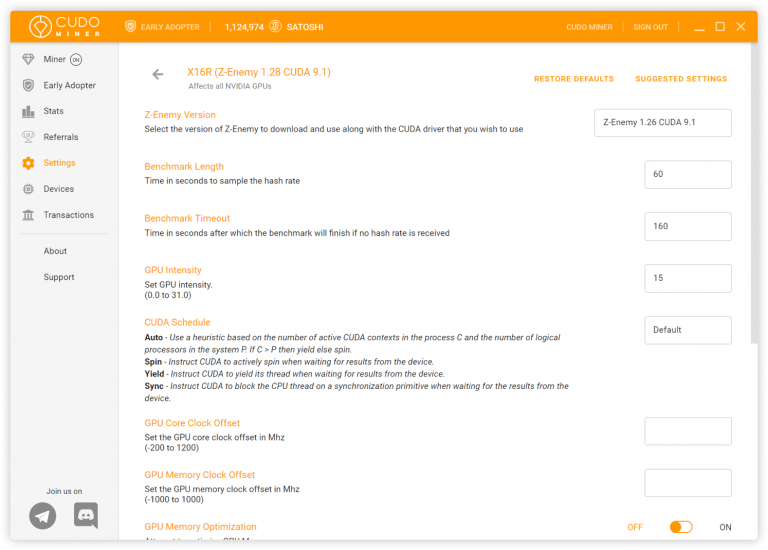768x550 pixels.
Task: Click the Early Adopter shield sidebar icon
Action: tap(28, 85)
